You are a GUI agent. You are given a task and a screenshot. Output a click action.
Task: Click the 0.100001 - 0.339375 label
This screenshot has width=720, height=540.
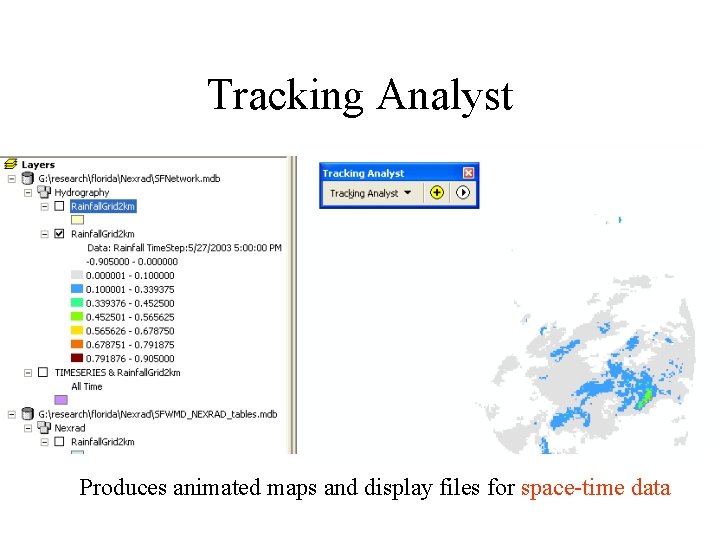(x=130, y=289)
